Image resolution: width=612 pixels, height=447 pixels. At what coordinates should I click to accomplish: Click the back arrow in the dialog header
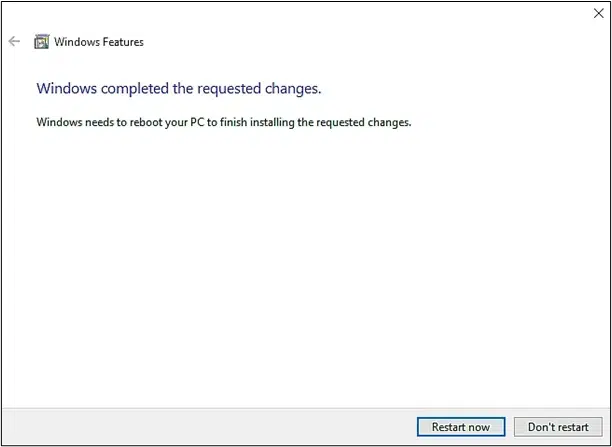tap(14, 41)
